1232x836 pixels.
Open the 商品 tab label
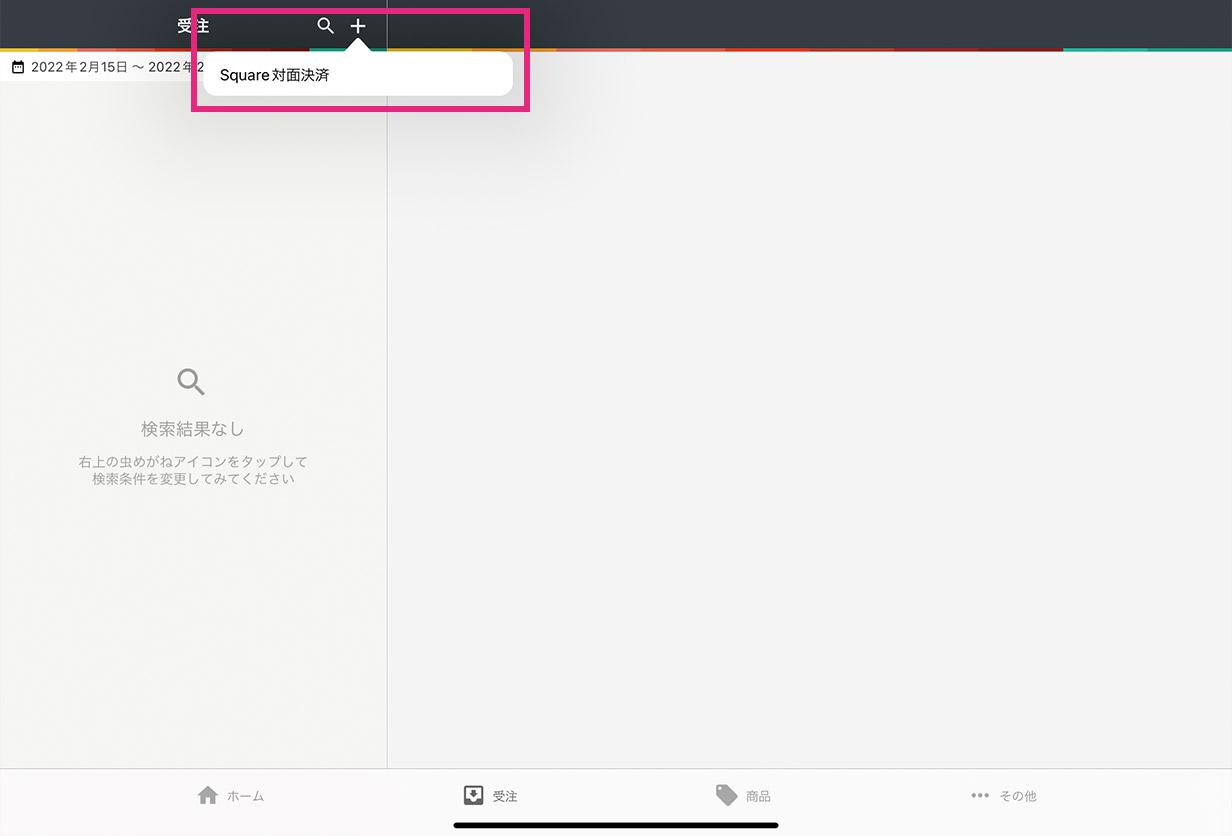click(x=758, y=797)
